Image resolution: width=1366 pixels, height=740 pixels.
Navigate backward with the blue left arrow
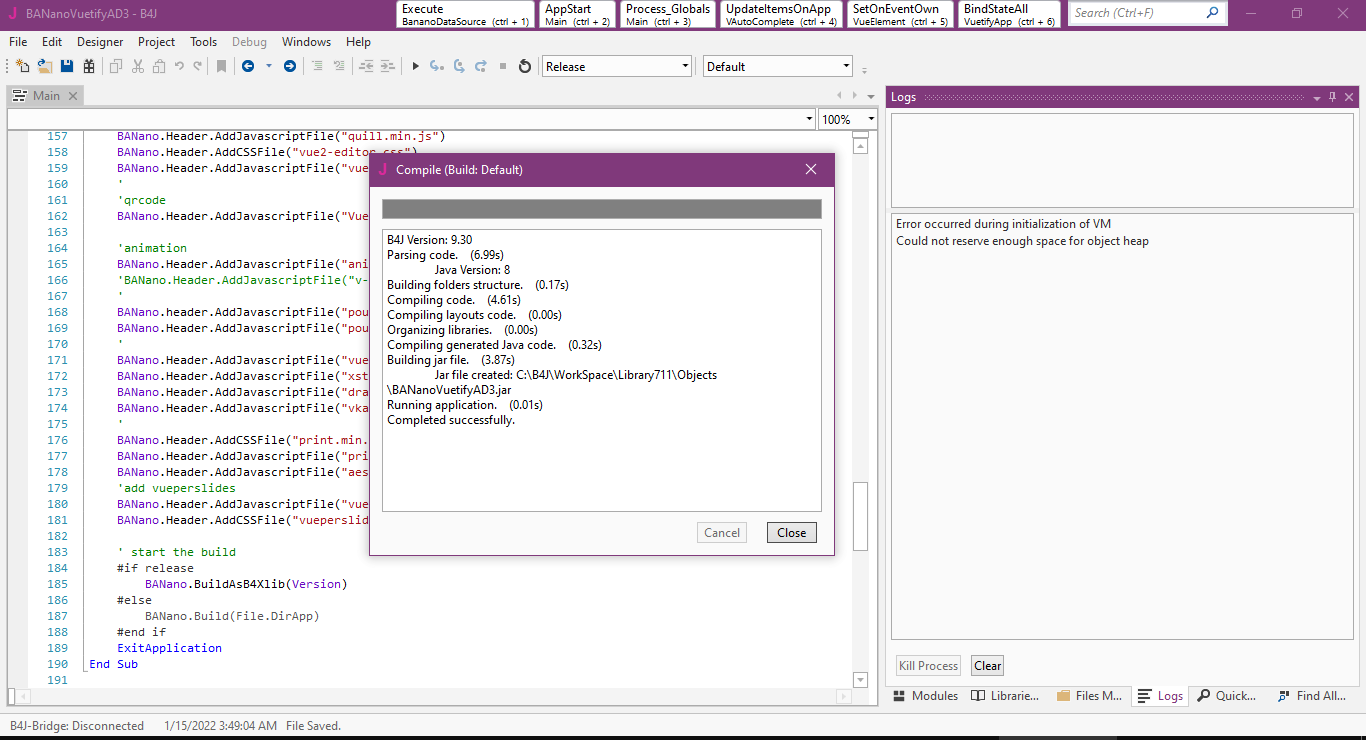tap(247, 67)
